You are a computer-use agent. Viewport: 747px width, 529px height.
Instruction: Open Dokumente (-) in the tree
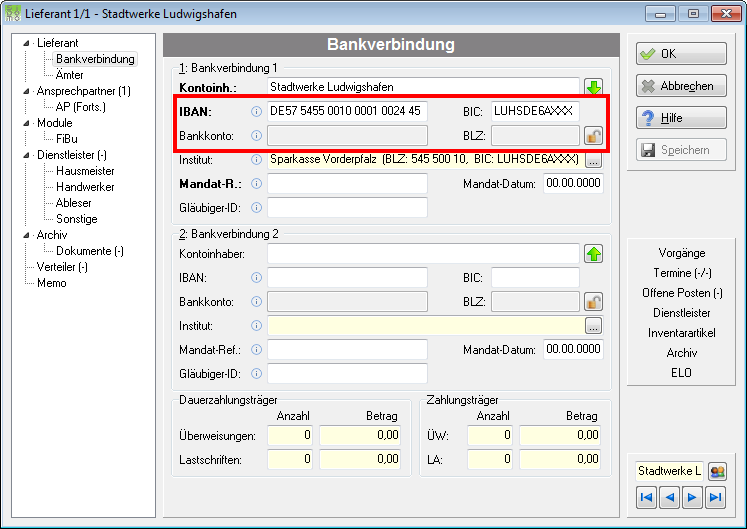pyautogui.click(x=90, y=251)
